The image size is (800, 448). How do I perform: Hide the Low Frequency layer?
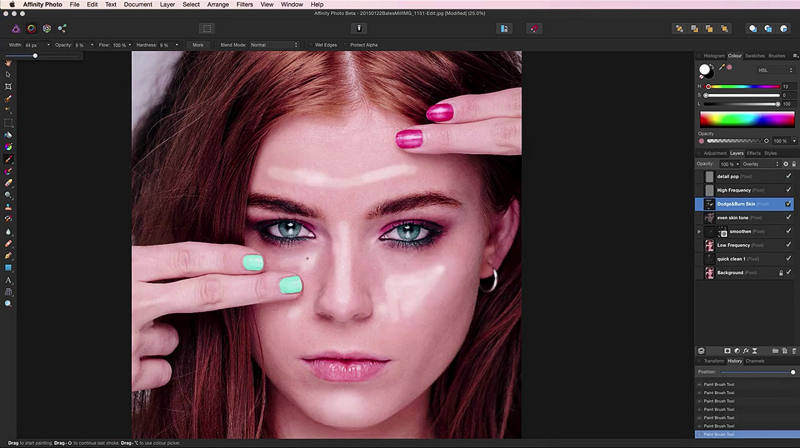pyautogui.click(x=788, y=245)
